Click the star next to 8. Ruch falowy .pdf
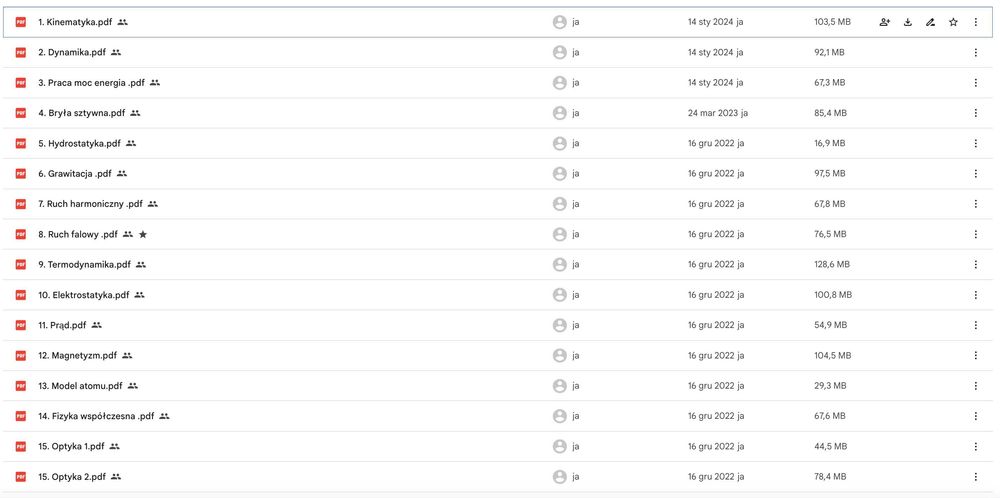Viewport: 1000px width, 498px height. point(143,234)
